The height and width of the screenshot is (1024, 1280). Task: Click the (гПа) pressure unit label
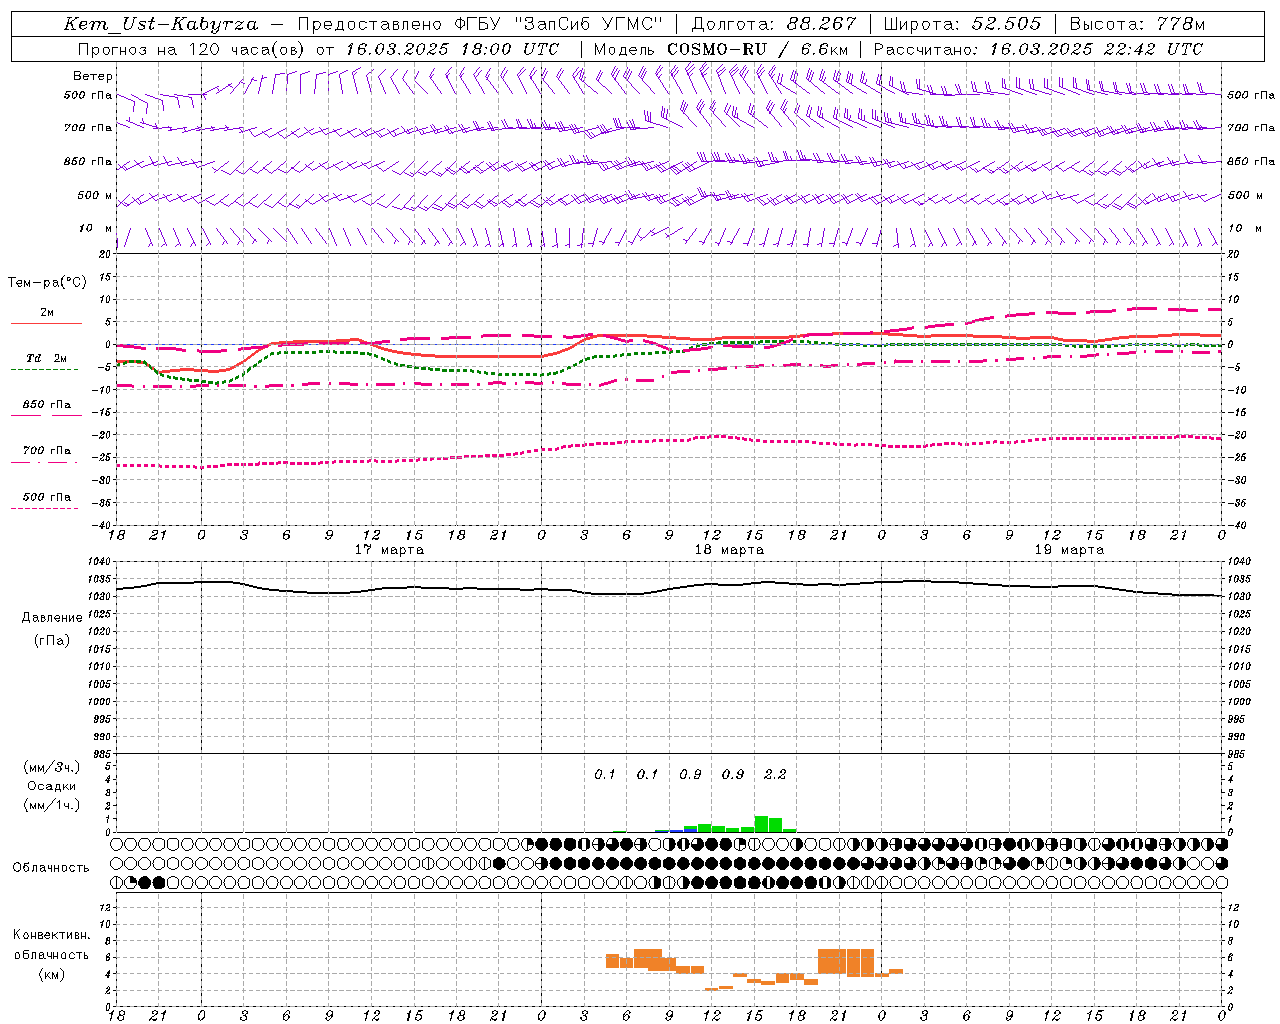coord(52,640)
